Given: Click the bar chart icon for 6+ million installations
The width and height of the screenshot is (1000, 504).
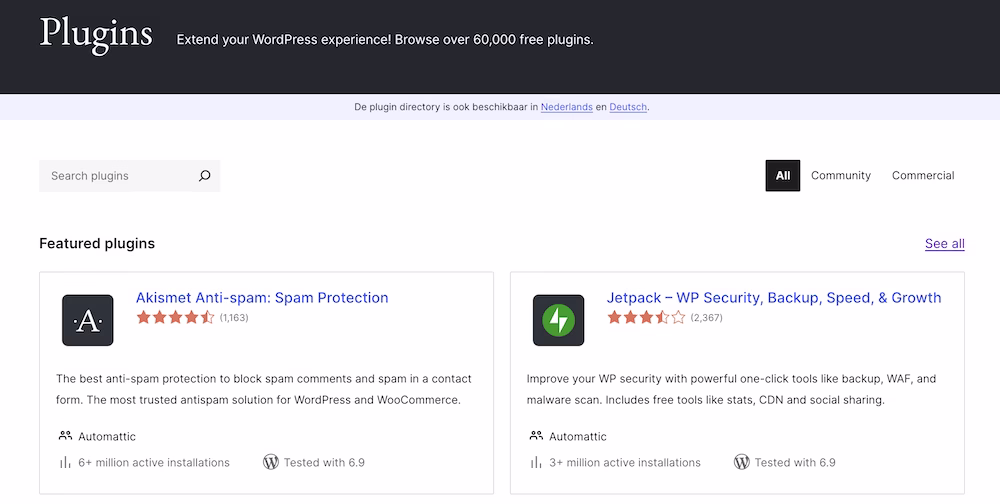Looking at the screenshot, I should (65, 463).
